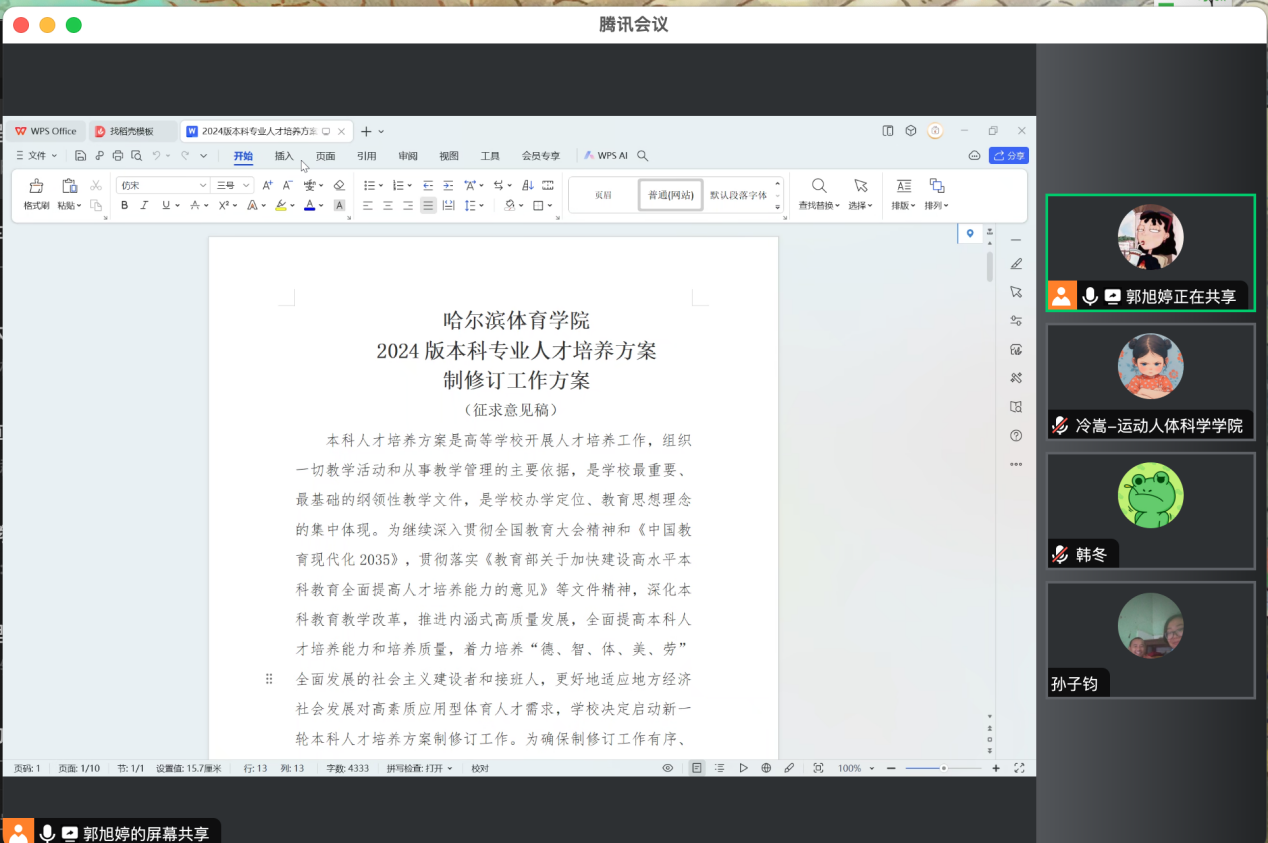
Task: Open Print Preview icon
Action: tap(136, 156)
